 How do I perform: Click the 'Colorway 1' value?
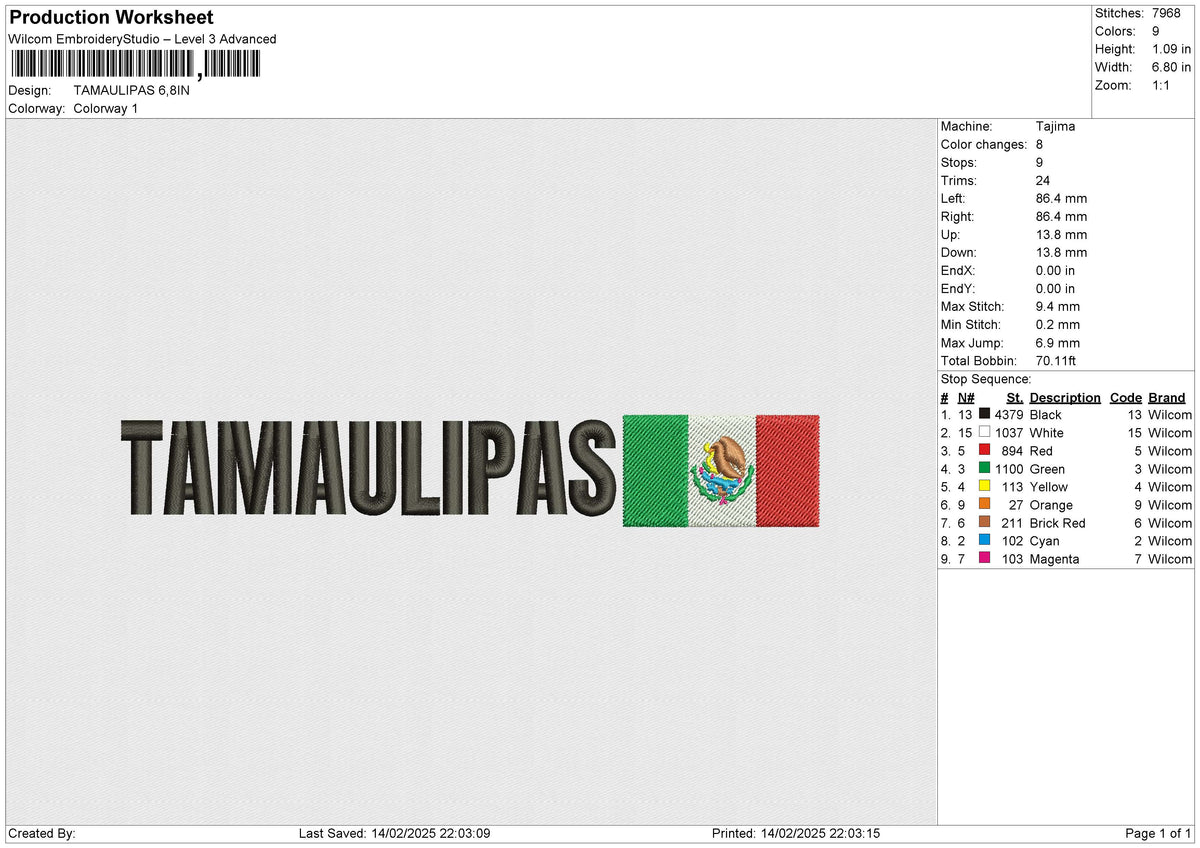pos(106,108)
